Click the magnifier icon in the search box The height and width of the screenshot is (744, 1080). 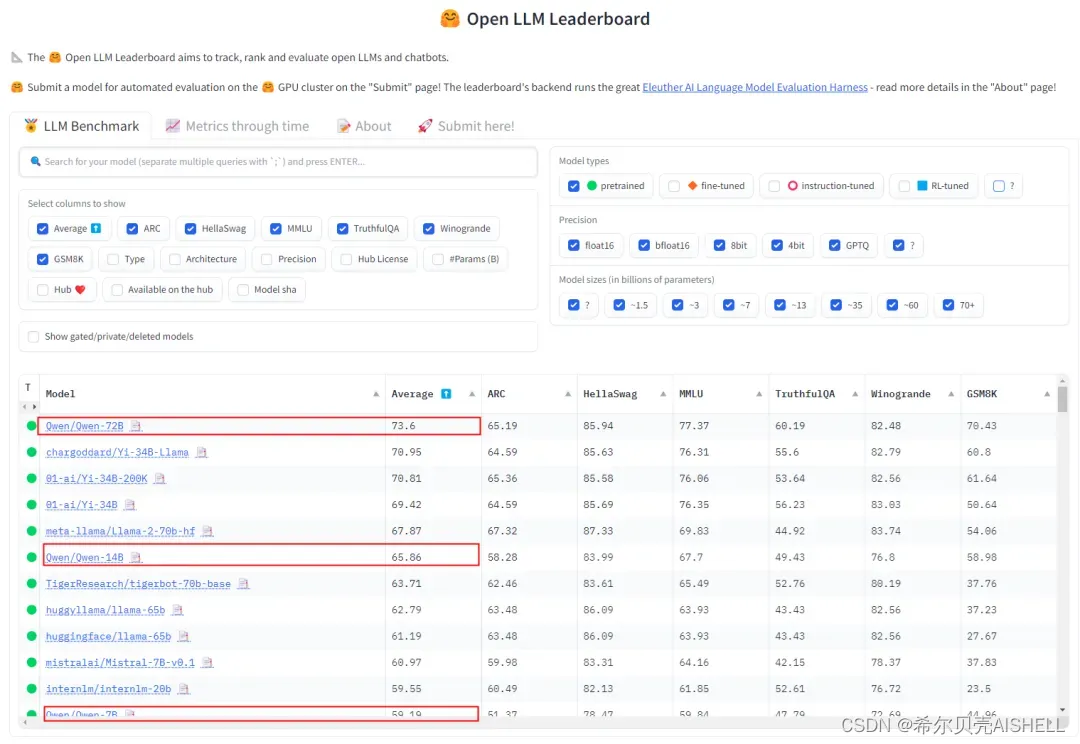(x=35, y=161)
